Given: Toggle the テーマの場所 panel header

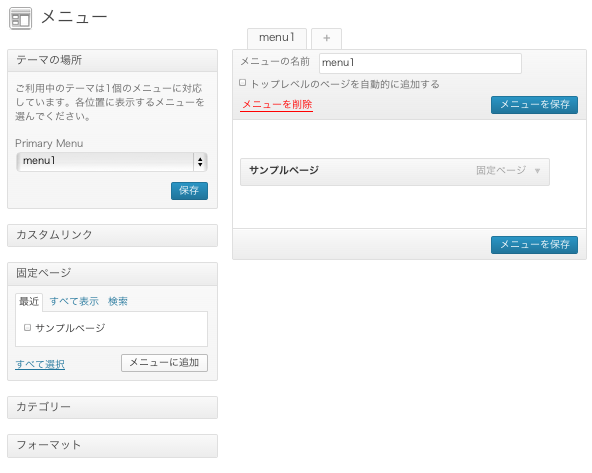Looking at the screenshot, I should pos(113,60).
